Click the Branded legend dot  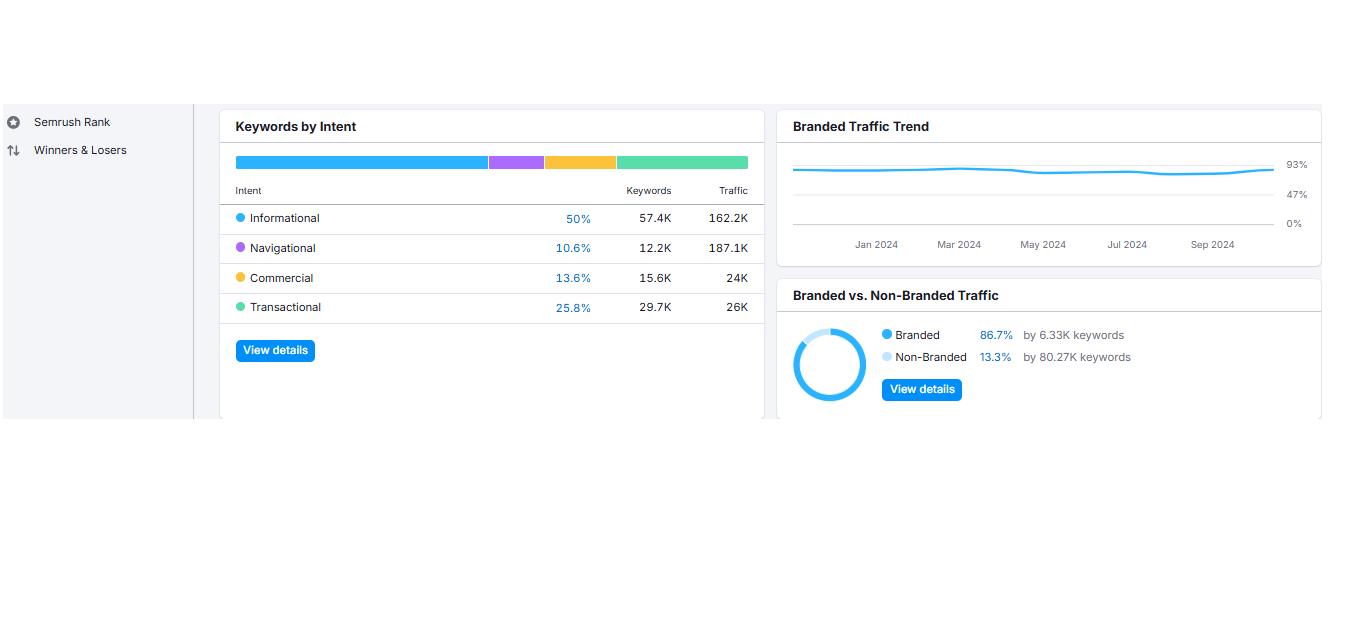coord(887,335)
